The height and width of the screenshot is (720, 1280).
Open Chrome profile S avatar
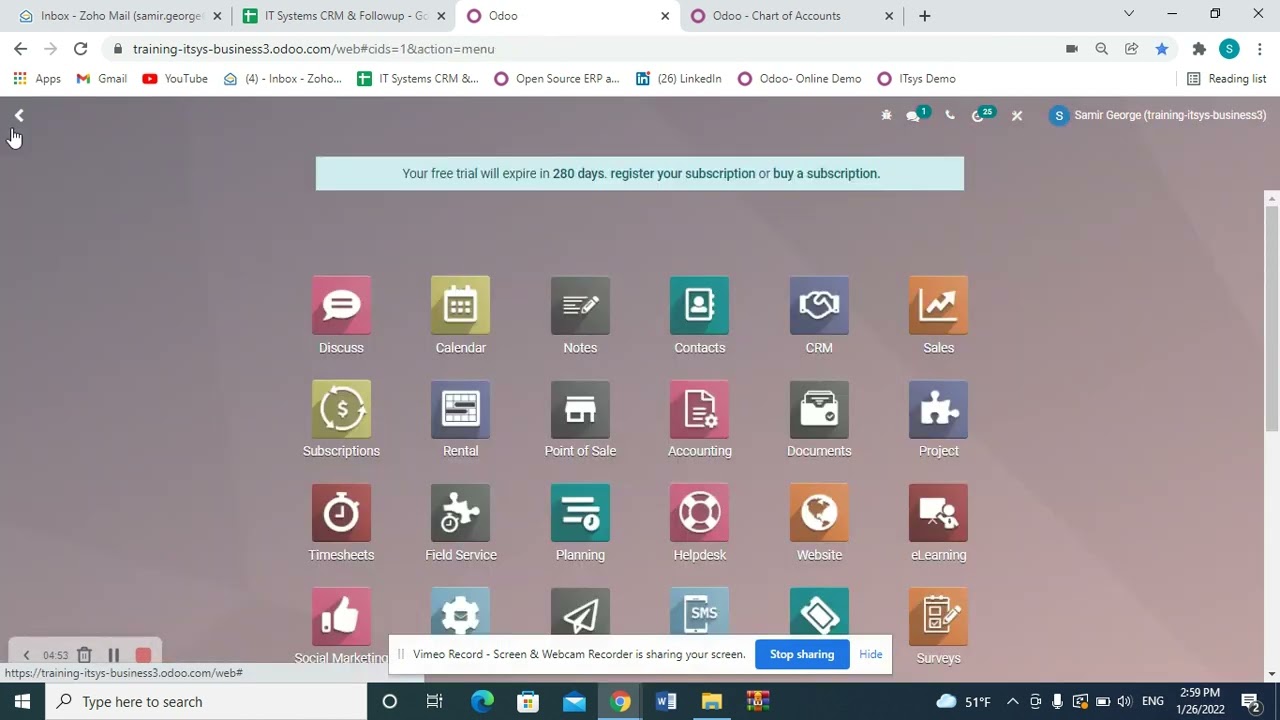pyautogui.click(x=1229, y=49)
